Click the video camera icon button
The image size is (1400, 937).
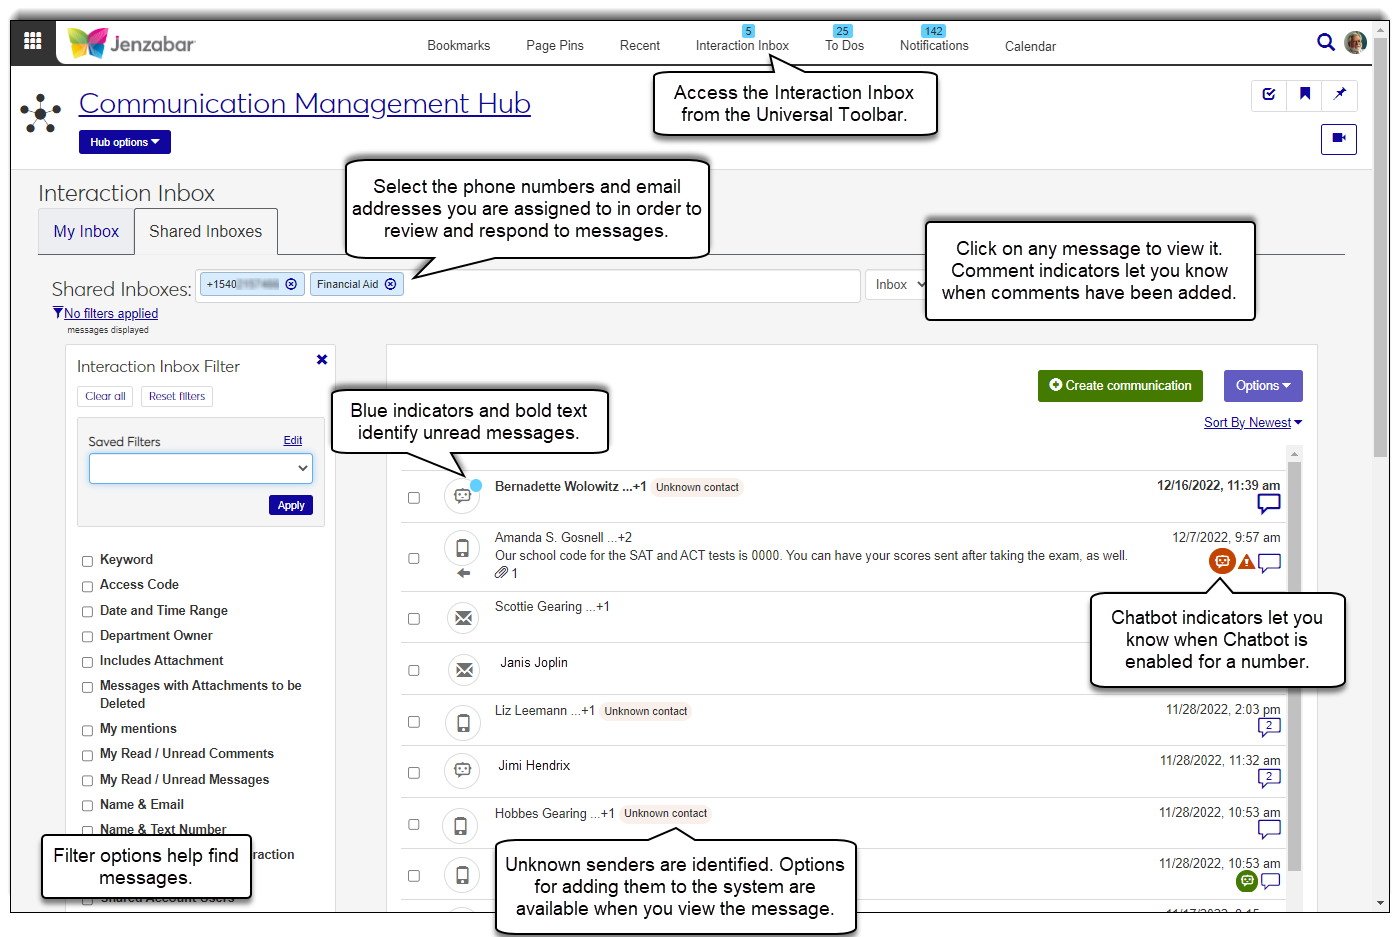(x=1338, y=138)
